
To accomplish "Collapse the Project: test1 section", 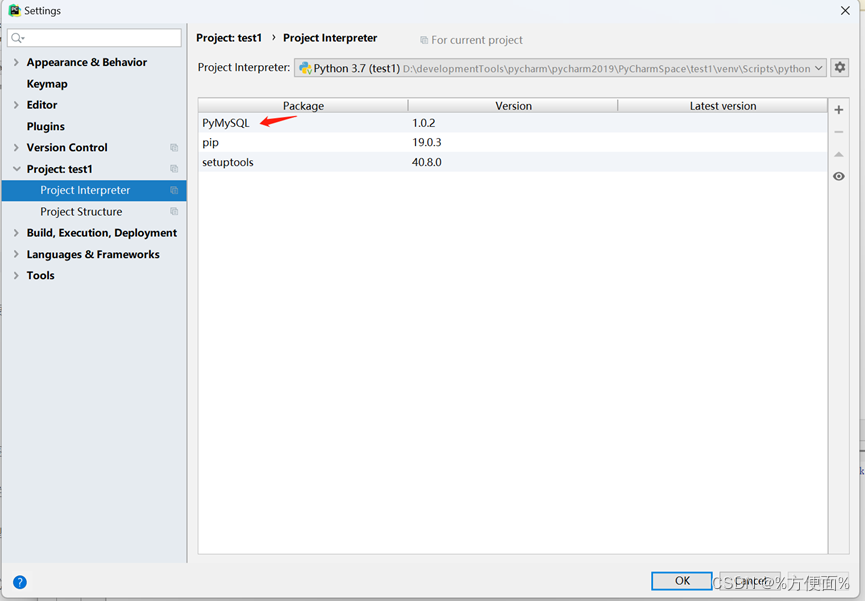I will click(x=16, y=169).
